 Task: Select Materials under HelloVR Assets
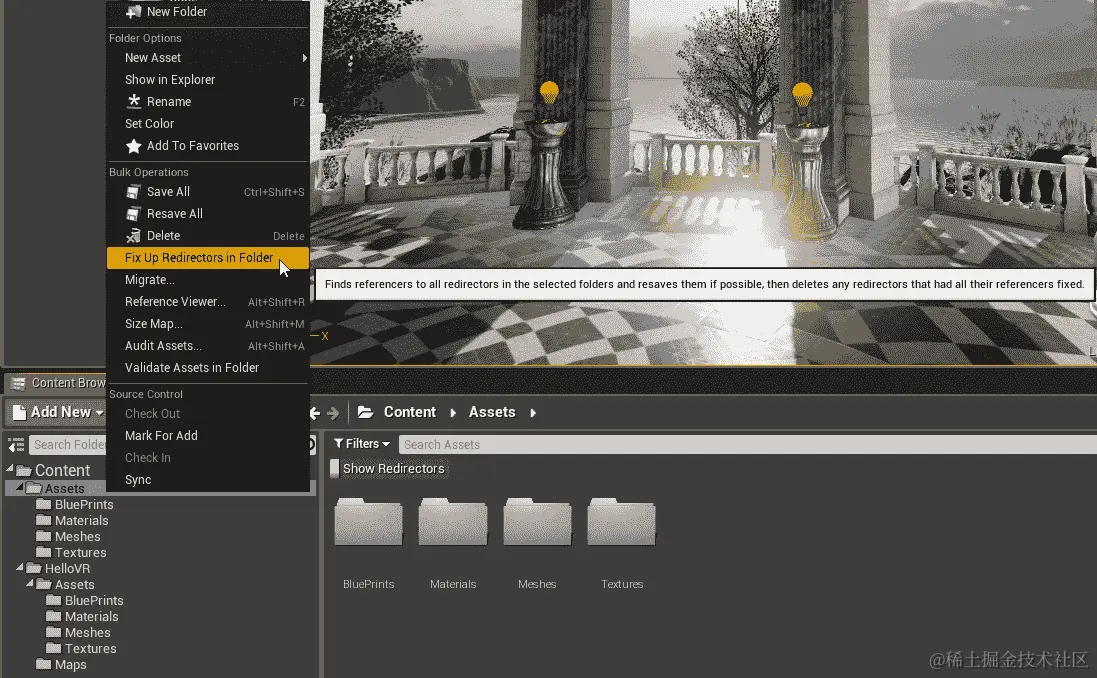tap(92, 617)
